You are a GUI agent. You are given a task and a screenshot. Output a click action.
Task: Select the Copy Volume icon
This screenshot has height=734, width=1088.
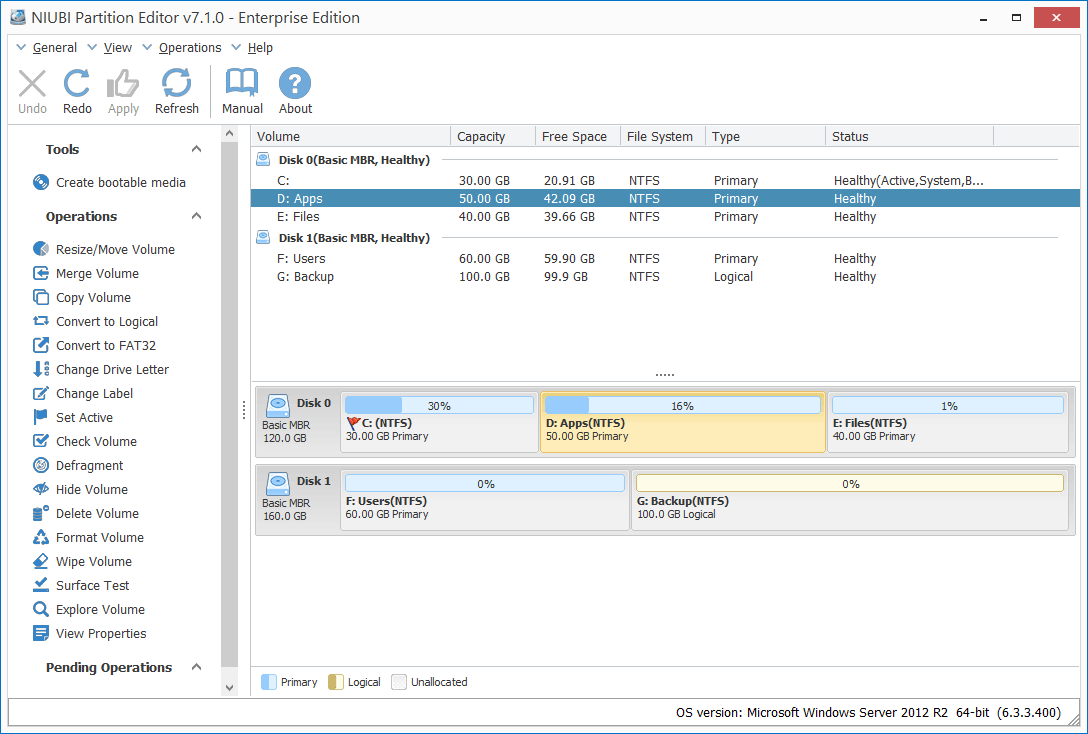(41, 297)
